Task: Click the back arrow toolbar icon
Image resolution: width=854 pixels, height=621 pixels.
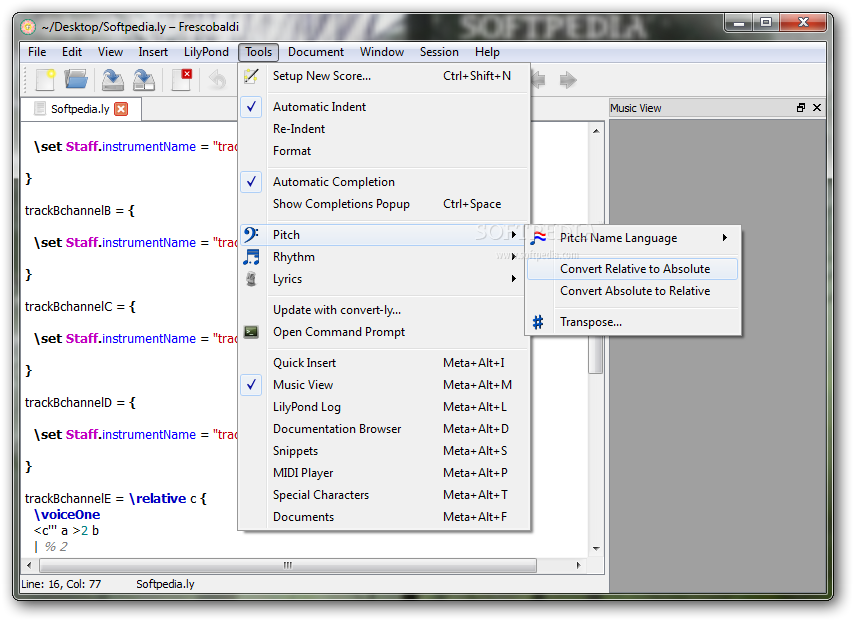Action: (538, 80)
